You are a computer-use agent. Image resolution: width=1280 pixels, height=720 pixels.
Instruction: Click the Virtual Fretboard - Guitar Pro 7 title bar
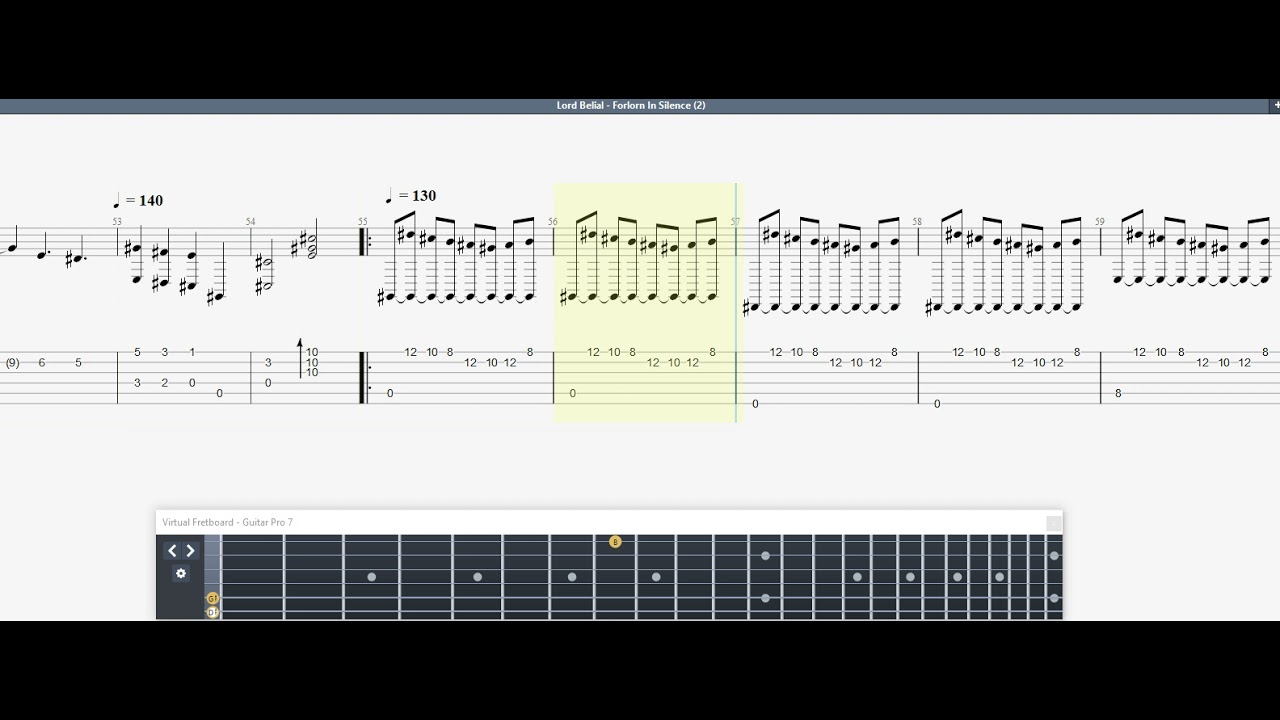point(609,522)
